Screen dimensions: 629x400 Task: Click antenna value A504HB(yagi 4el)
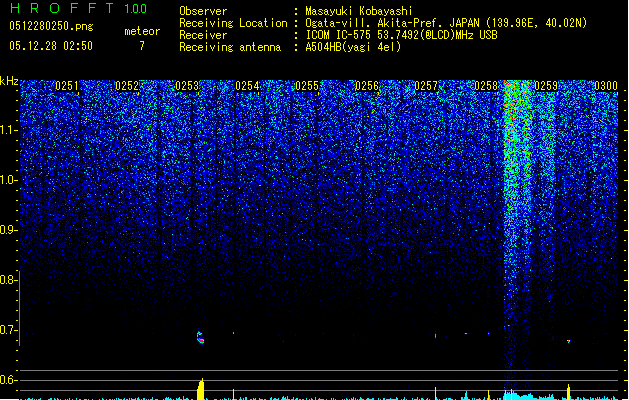point(353,47)
